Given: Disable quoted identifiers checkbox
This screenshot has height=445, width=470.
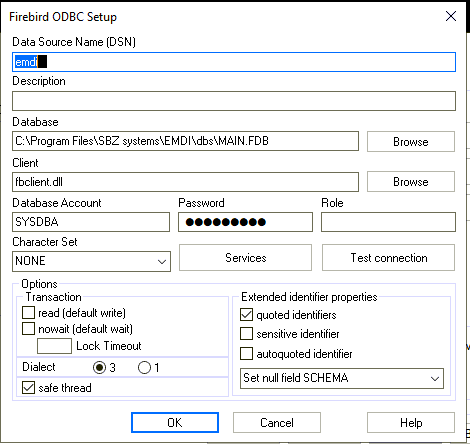Looking at the screenshot, I should pyautogui.click(x=246, y=314).
